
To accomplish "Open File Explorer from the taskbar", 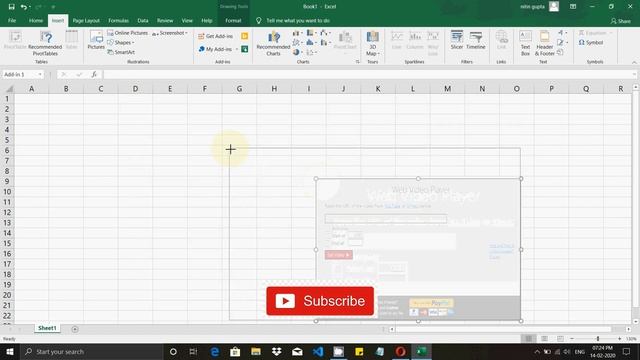I will click(x=256, y=351).
